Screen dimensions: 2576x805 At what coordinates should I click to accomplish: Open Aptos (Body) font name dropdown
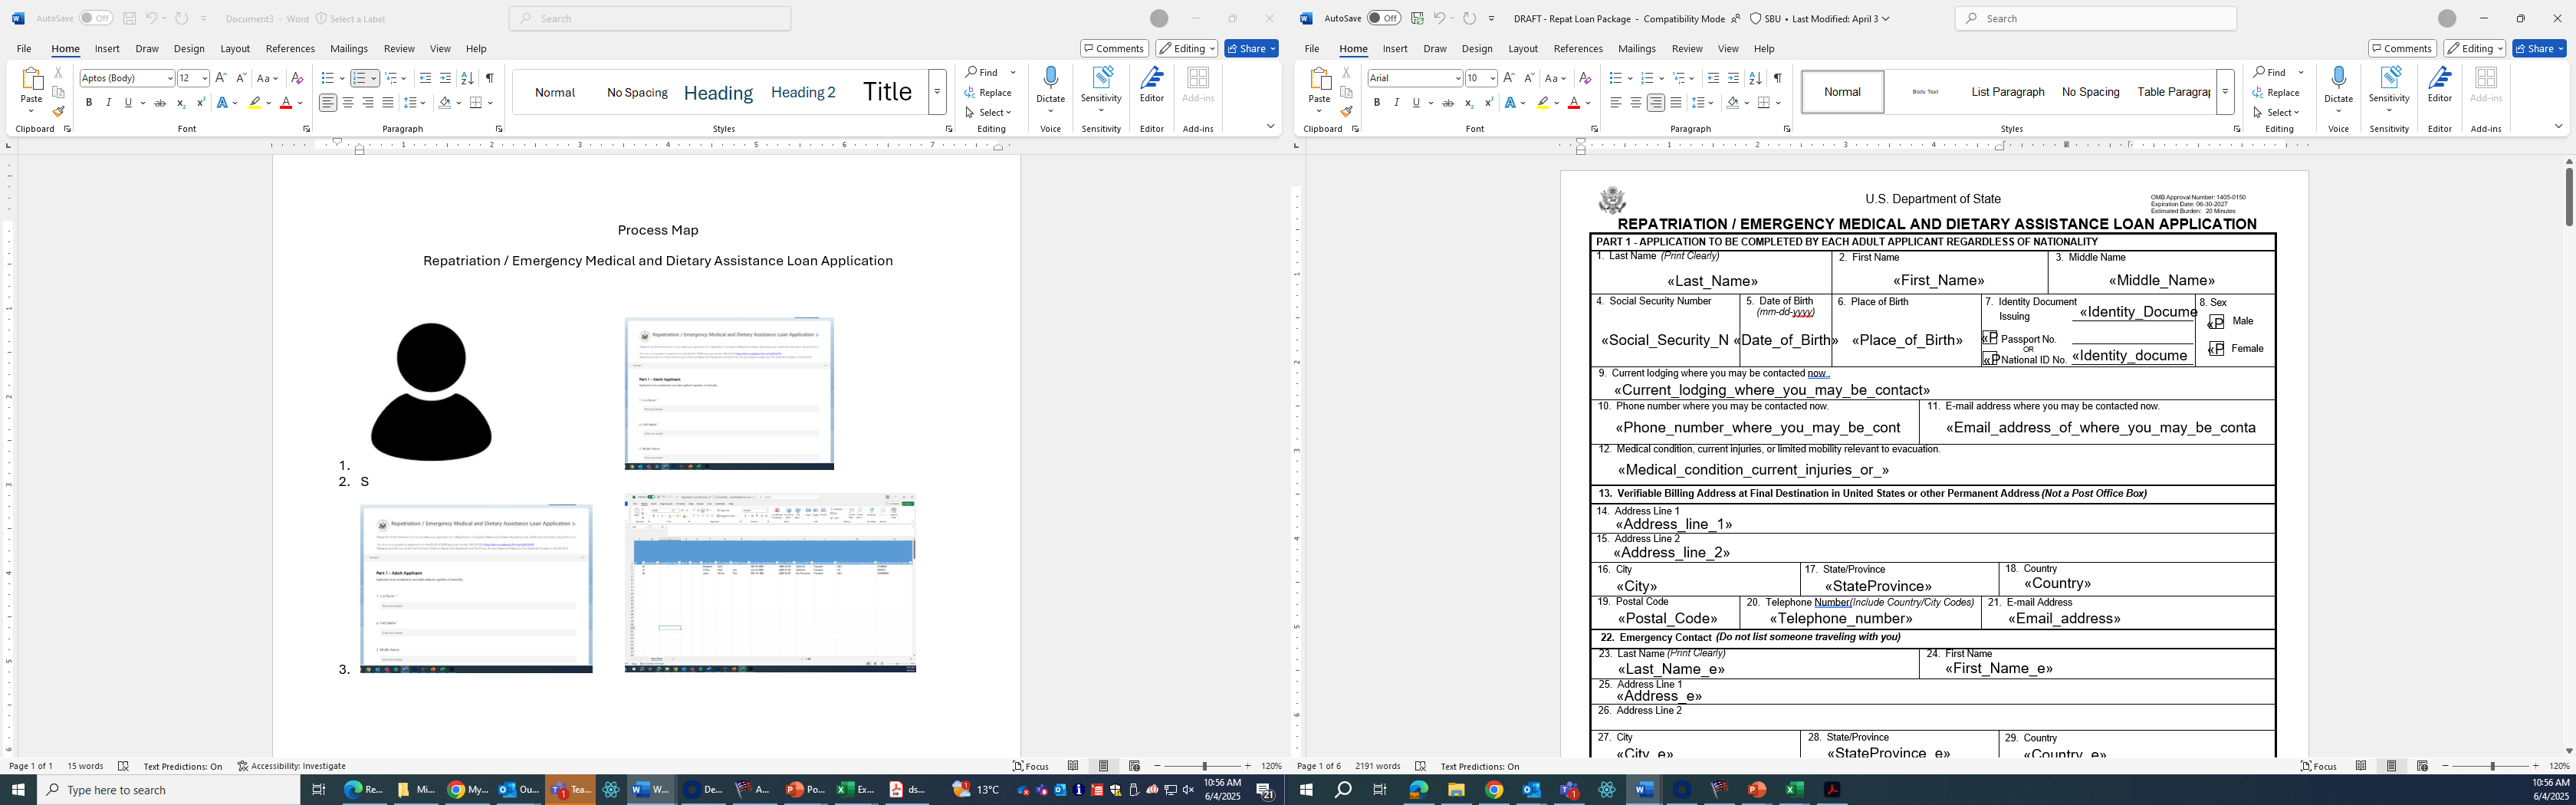[170, 78]
